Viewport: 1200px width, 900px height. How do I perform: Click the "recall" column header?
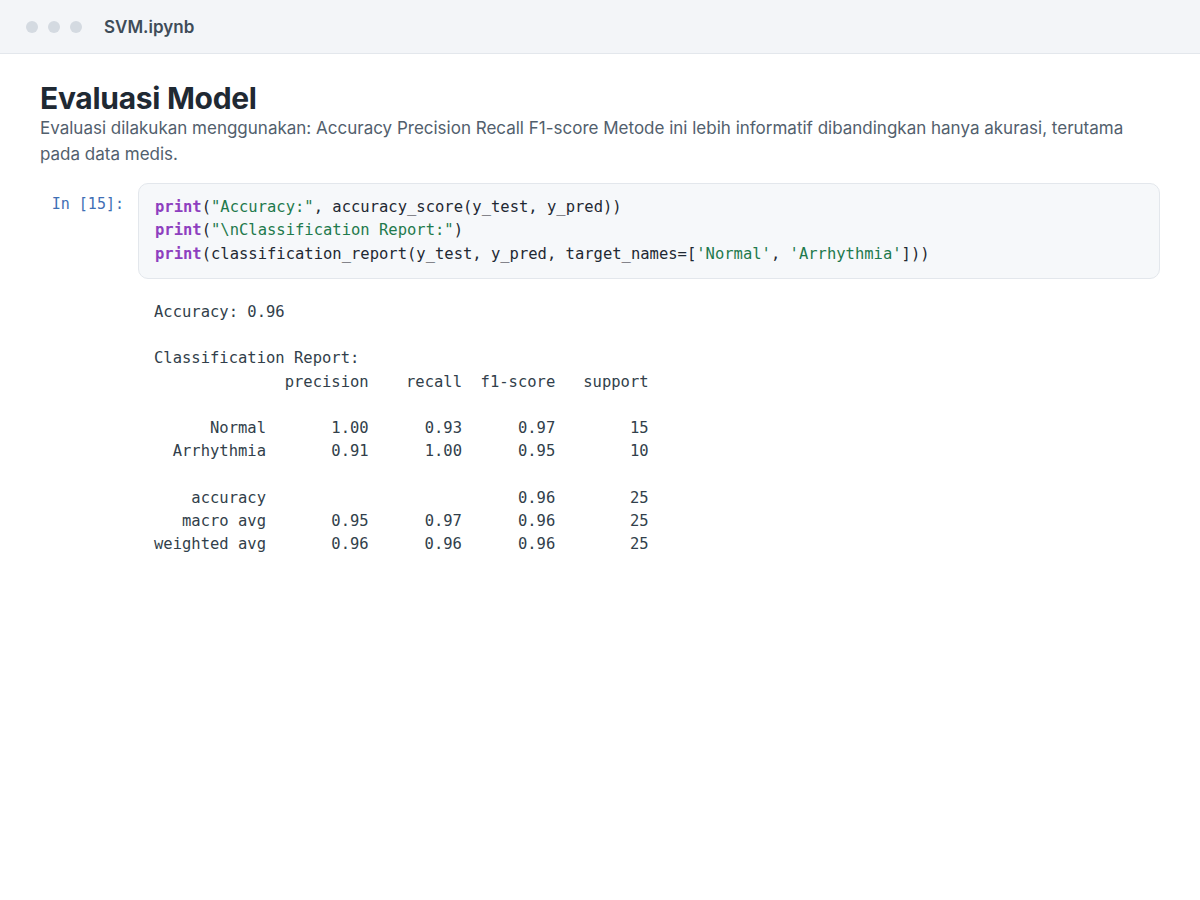click(434, 382)
